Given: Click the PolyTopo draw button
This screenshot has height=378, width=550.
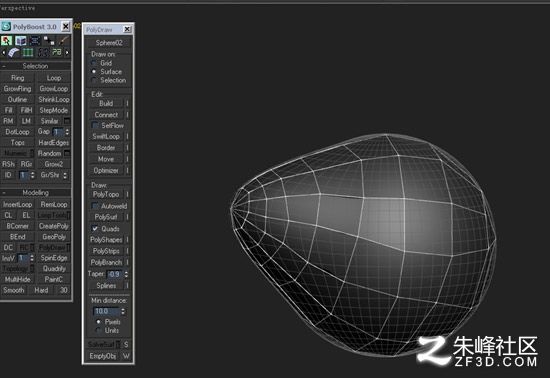Looking at the screenshot, I should 106,194.
